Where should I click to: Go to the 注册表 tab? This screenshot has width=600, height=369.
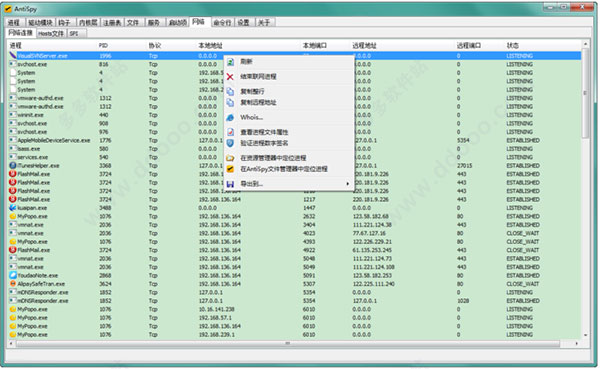112,23
